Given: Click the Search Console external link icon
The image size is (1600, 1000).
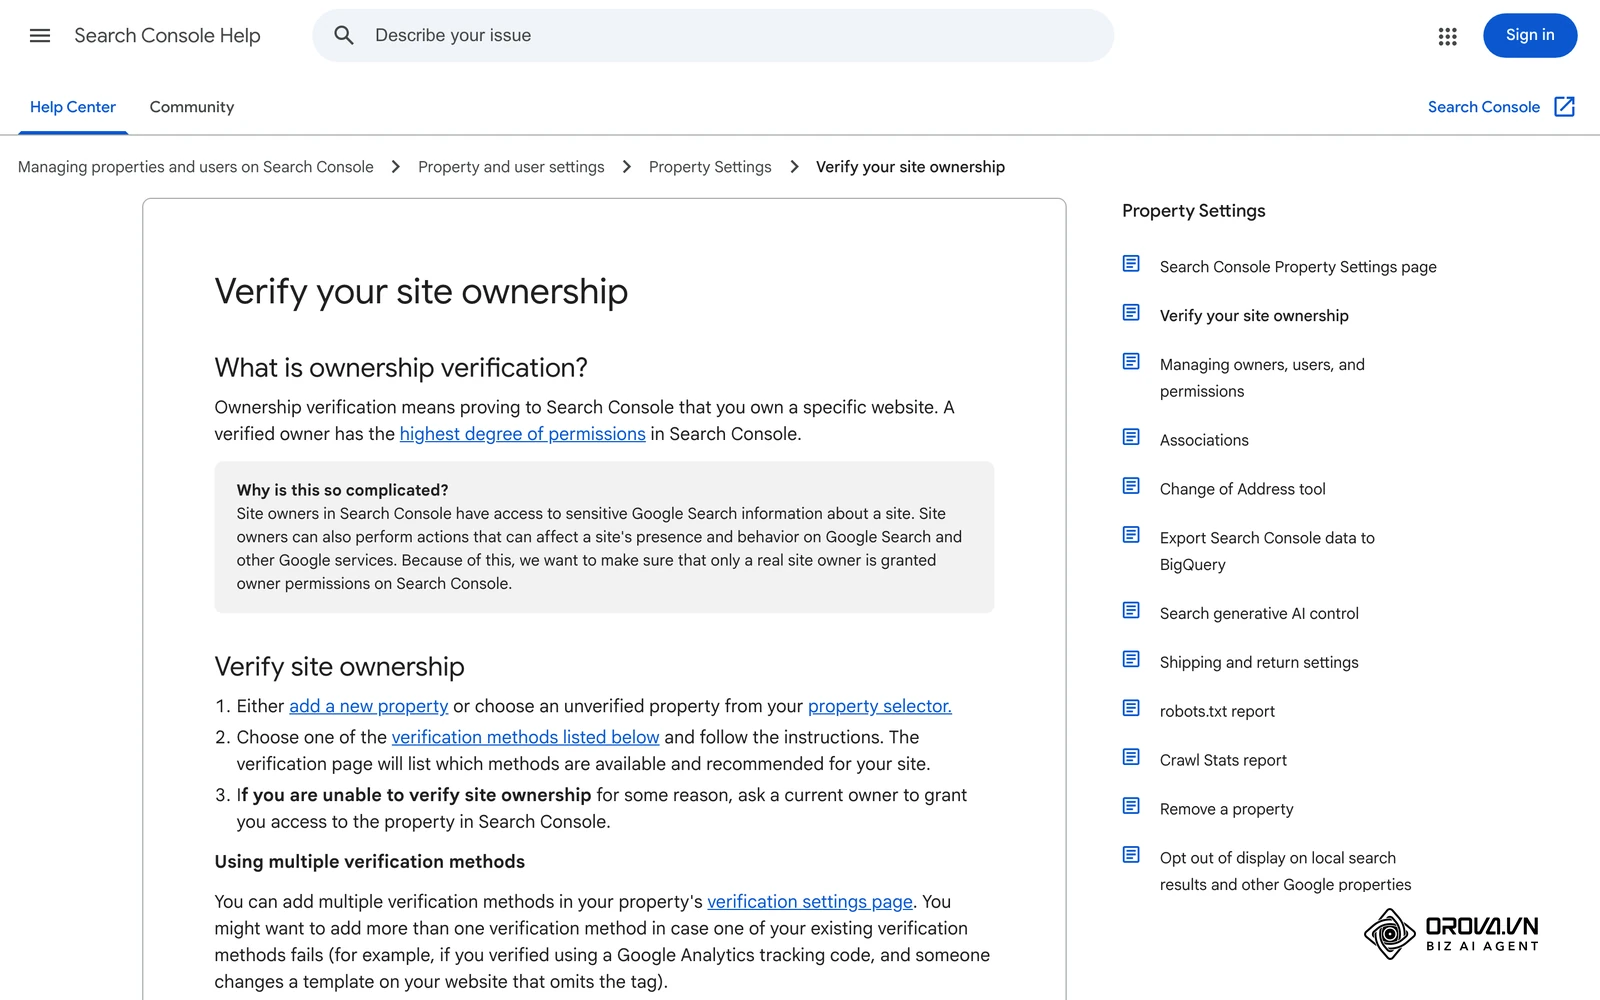Looking at the screenshot, I should tap(1564, 107).
